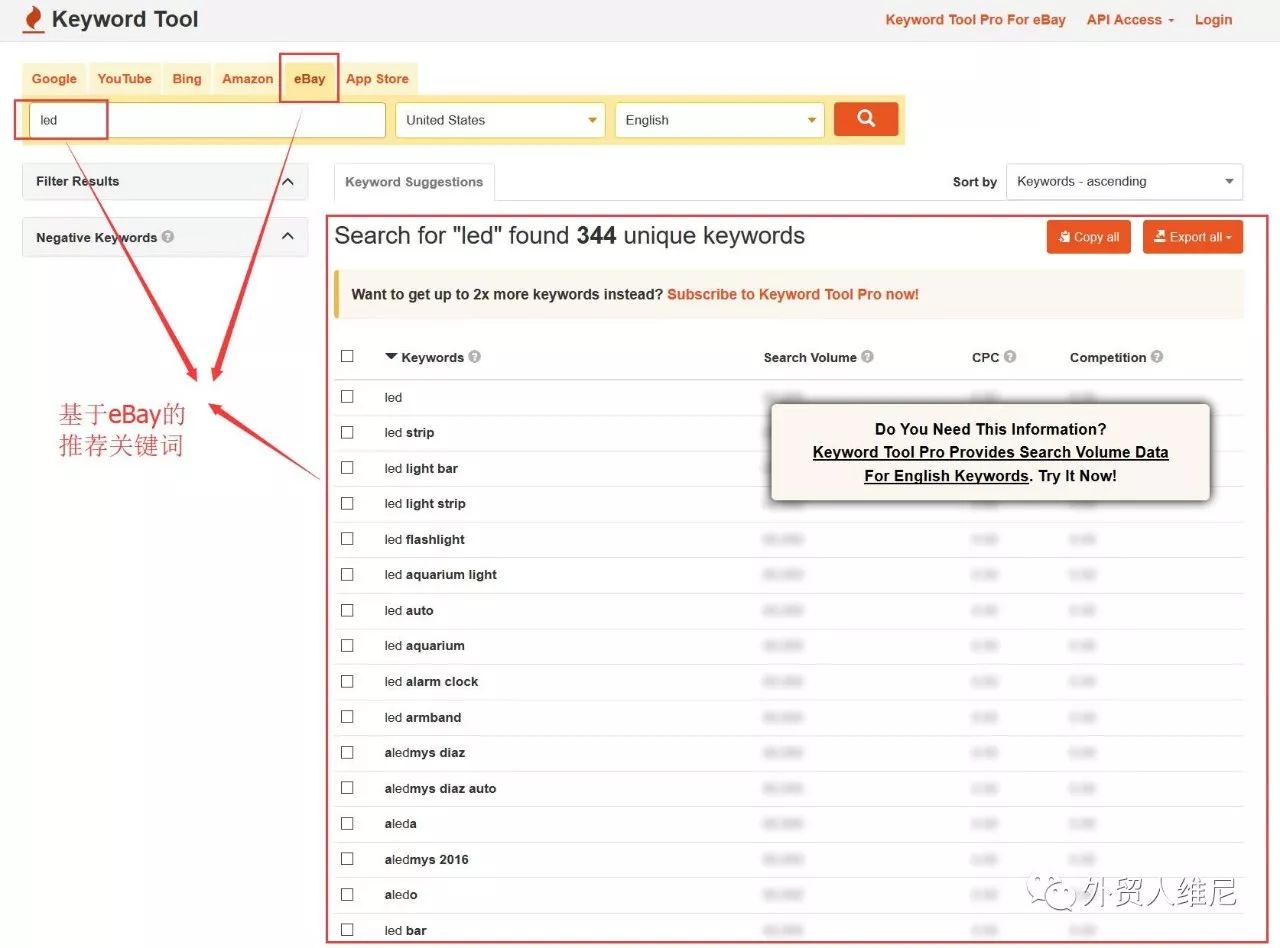
Task: Click help icon beside Search Volume header
Action: click(868, 357)
